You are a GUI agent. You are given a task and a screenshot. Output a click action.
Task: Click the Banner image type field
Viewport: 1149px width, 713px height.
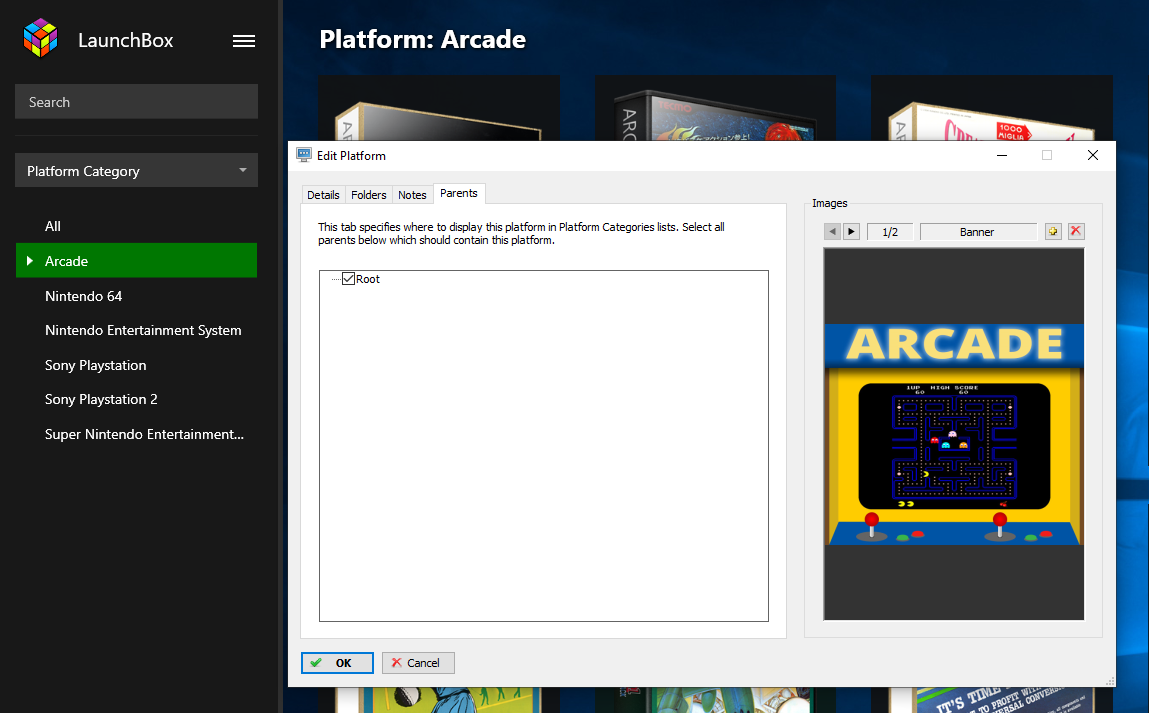click(x=978, y=232)
